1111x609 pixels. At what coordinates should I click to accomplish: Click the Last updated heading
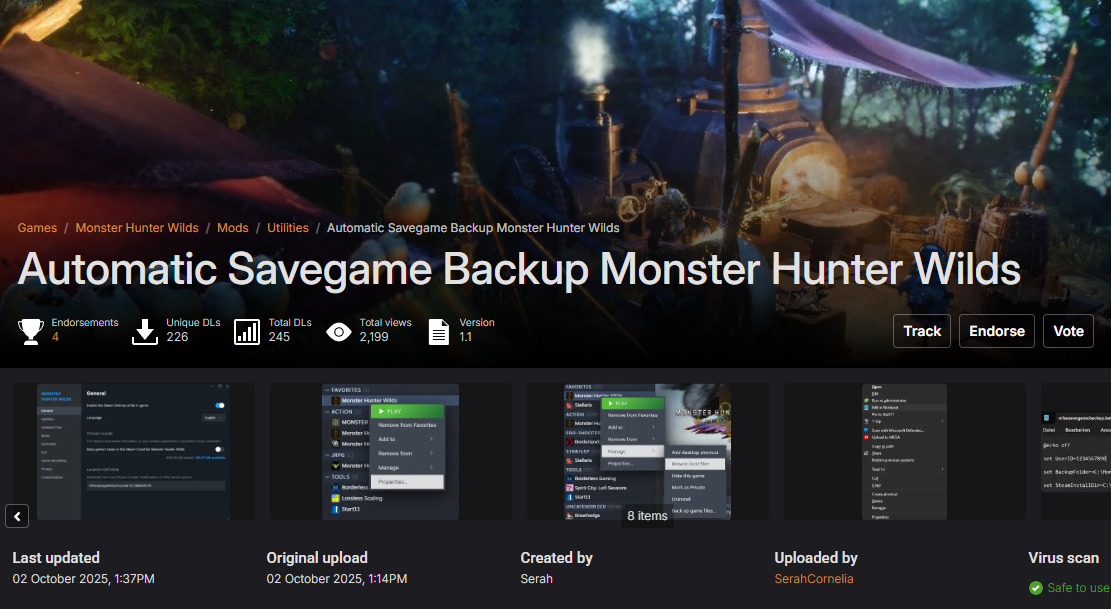pos(56,557)
